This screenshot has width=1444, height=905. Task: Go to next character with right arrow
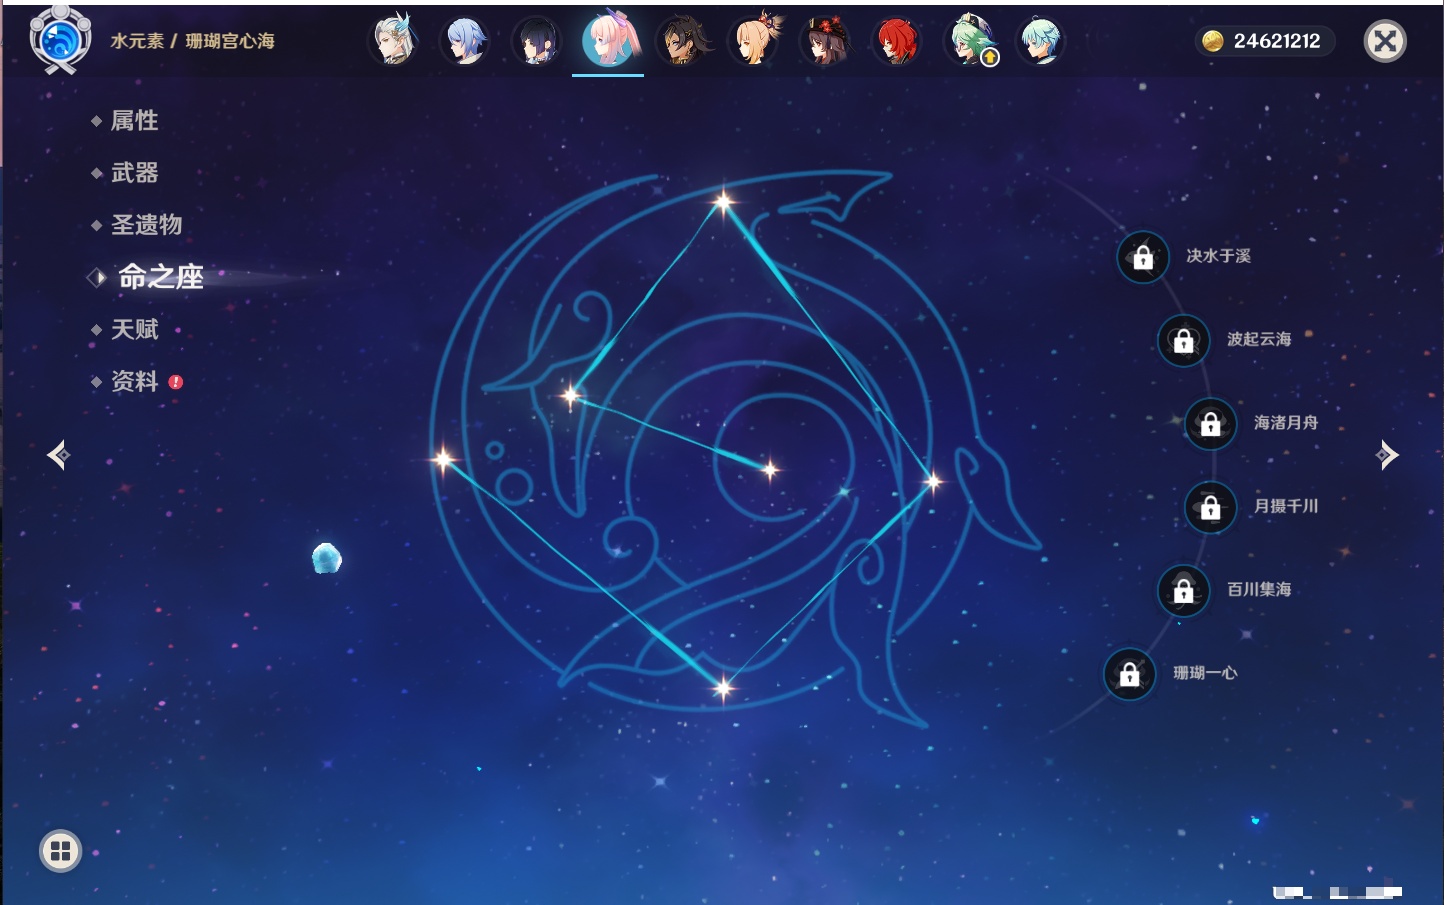(1386, 455)
